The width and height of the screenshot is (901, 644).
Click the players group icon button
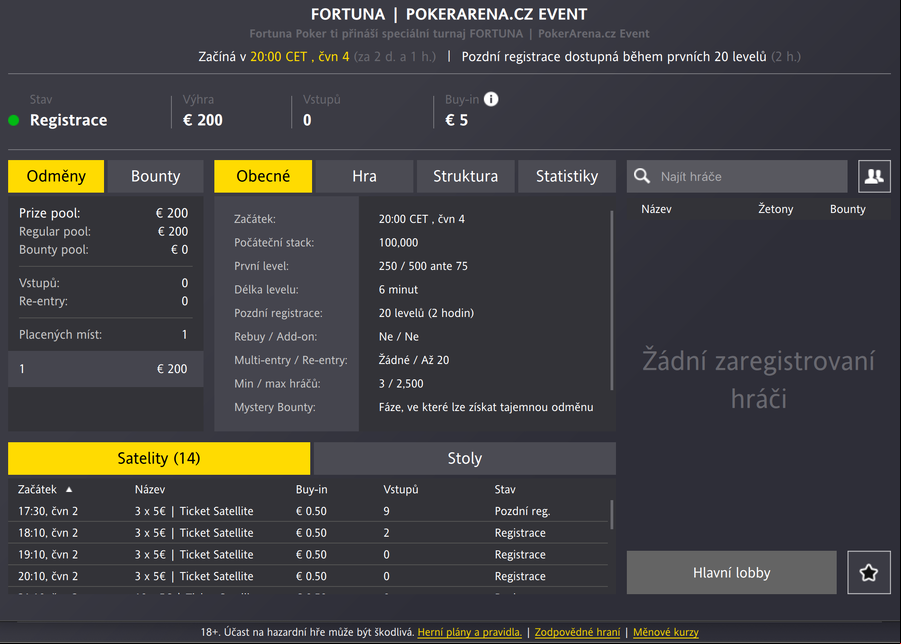pos(874,176)
